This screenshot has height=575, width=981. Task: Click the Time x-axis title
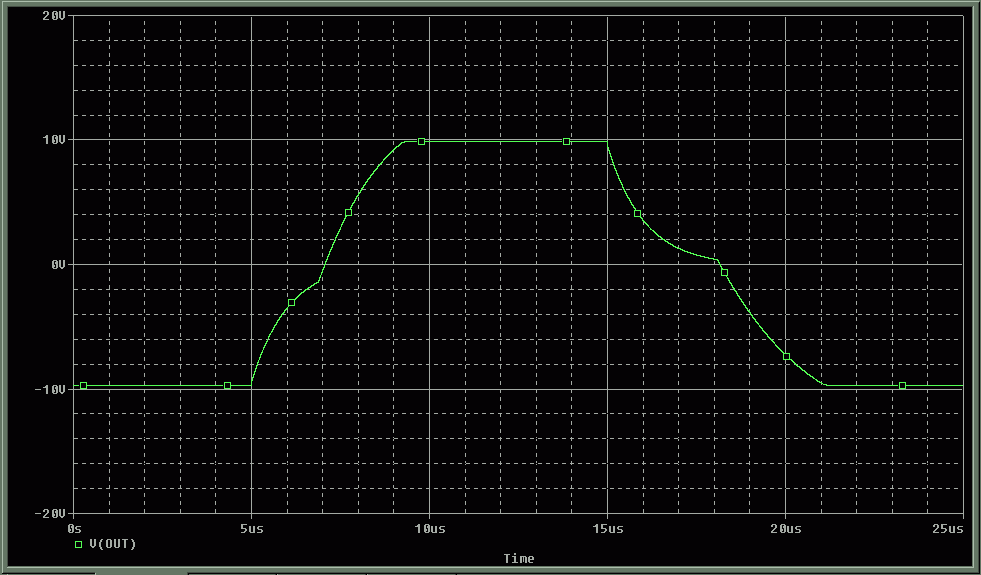pos(518,558)
